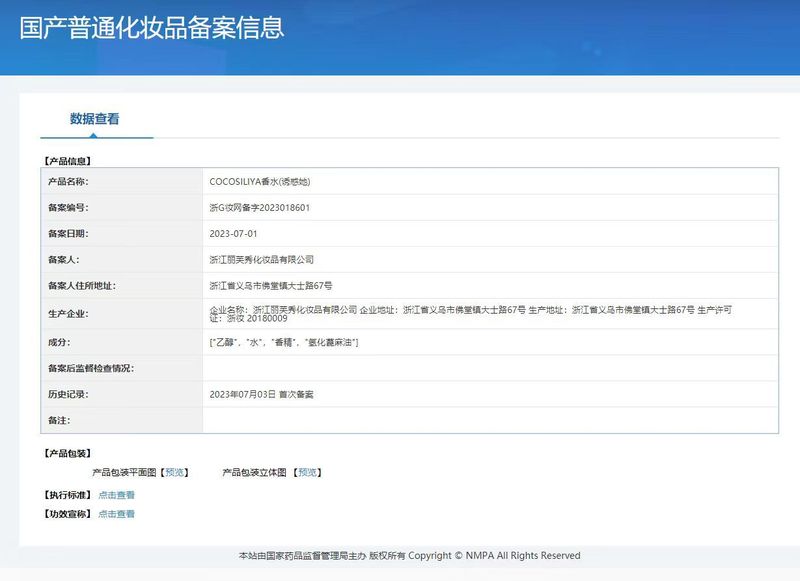Click the 历史记录 row label
The height and width of the screenshot is (581, 800).
[x=68, y=394]
